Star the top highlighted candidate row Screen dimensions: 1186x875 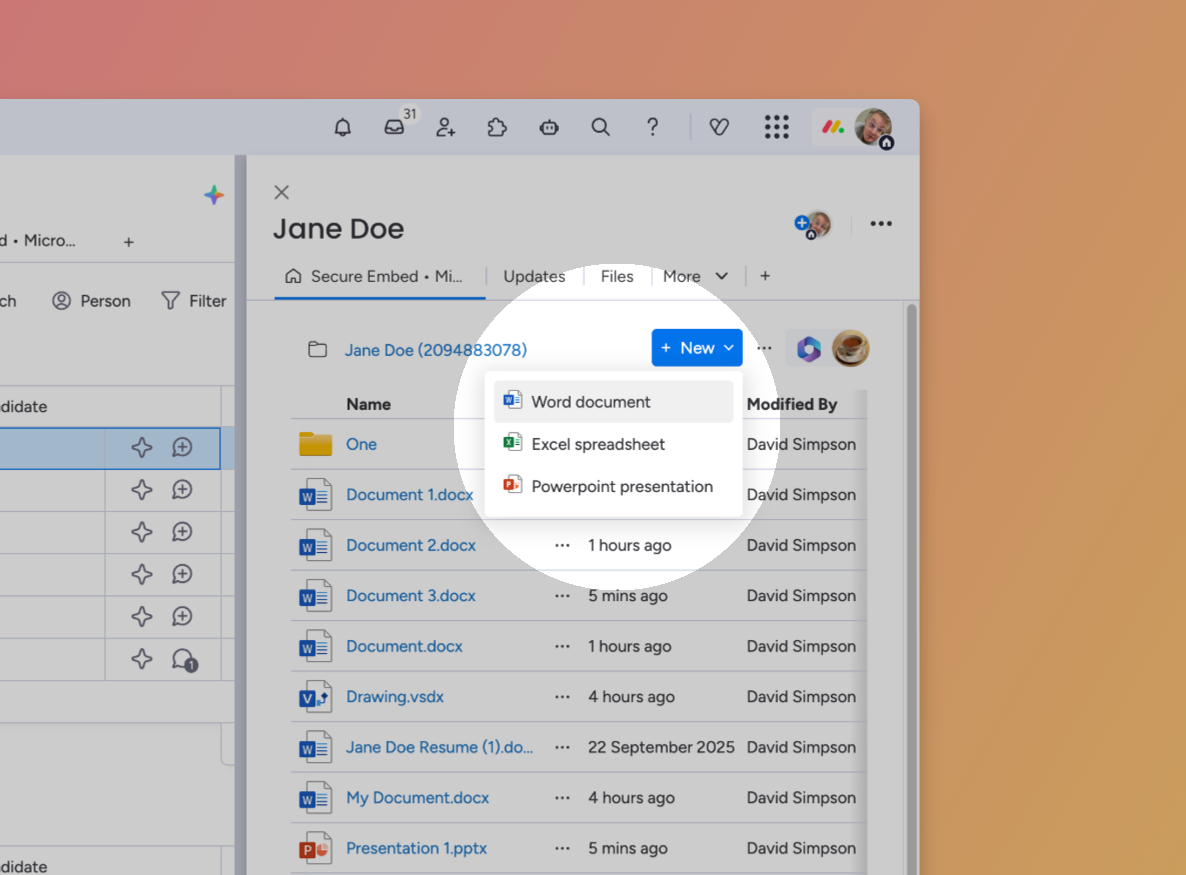[x=141, y=448]
